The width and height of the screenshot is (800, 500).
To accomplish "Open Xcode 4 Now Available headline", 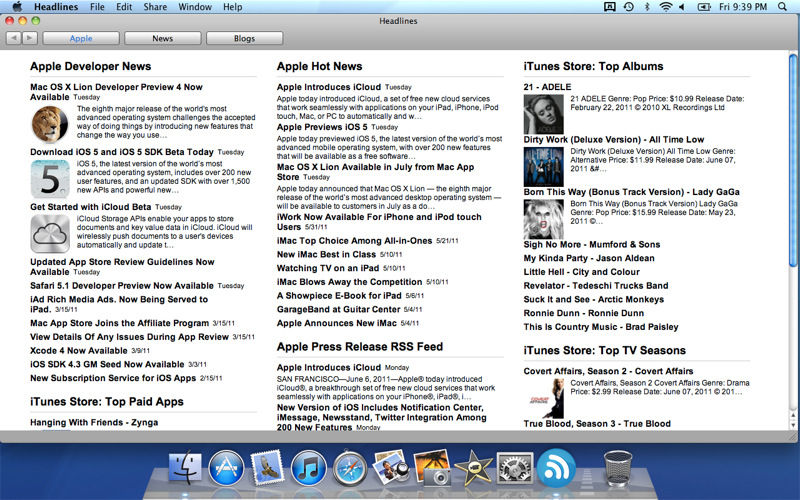I will coord(79,351).
